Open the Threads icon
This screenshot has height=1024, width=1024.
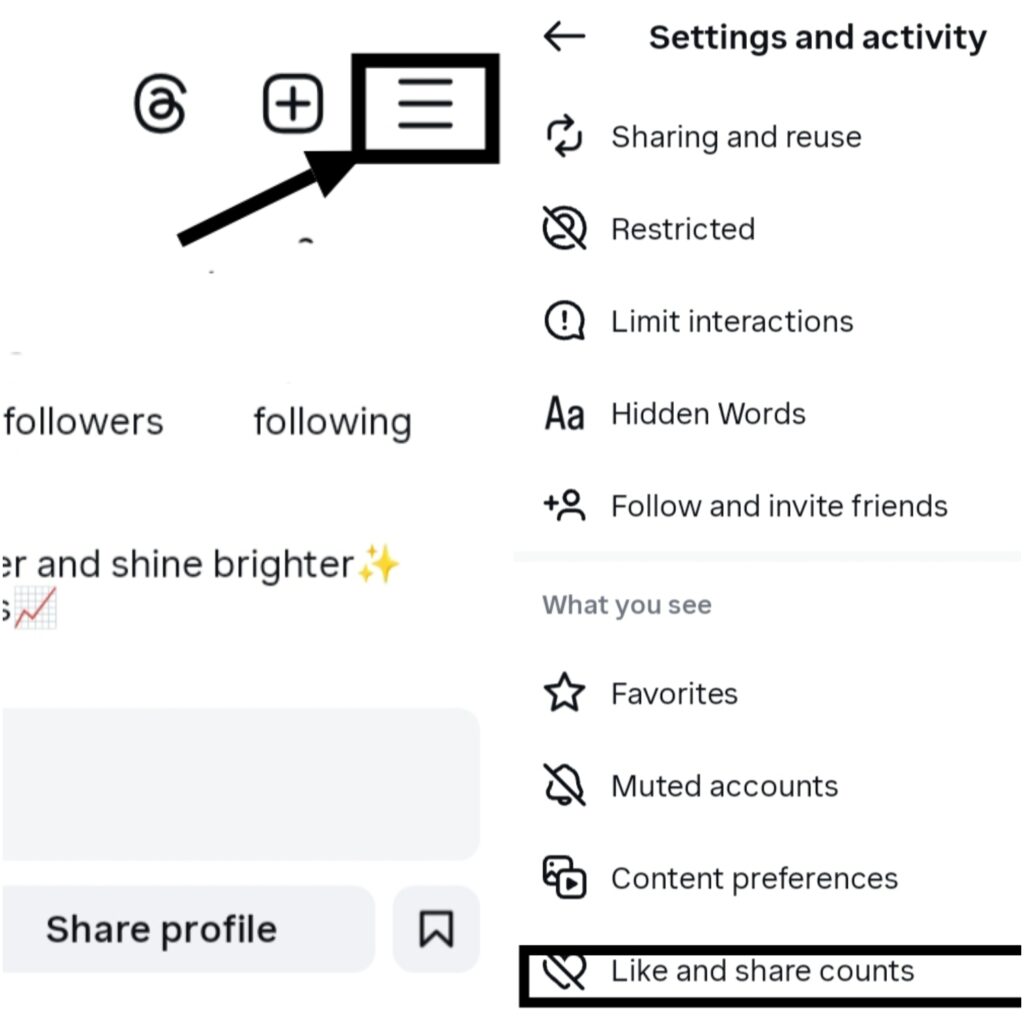point(160,104)
